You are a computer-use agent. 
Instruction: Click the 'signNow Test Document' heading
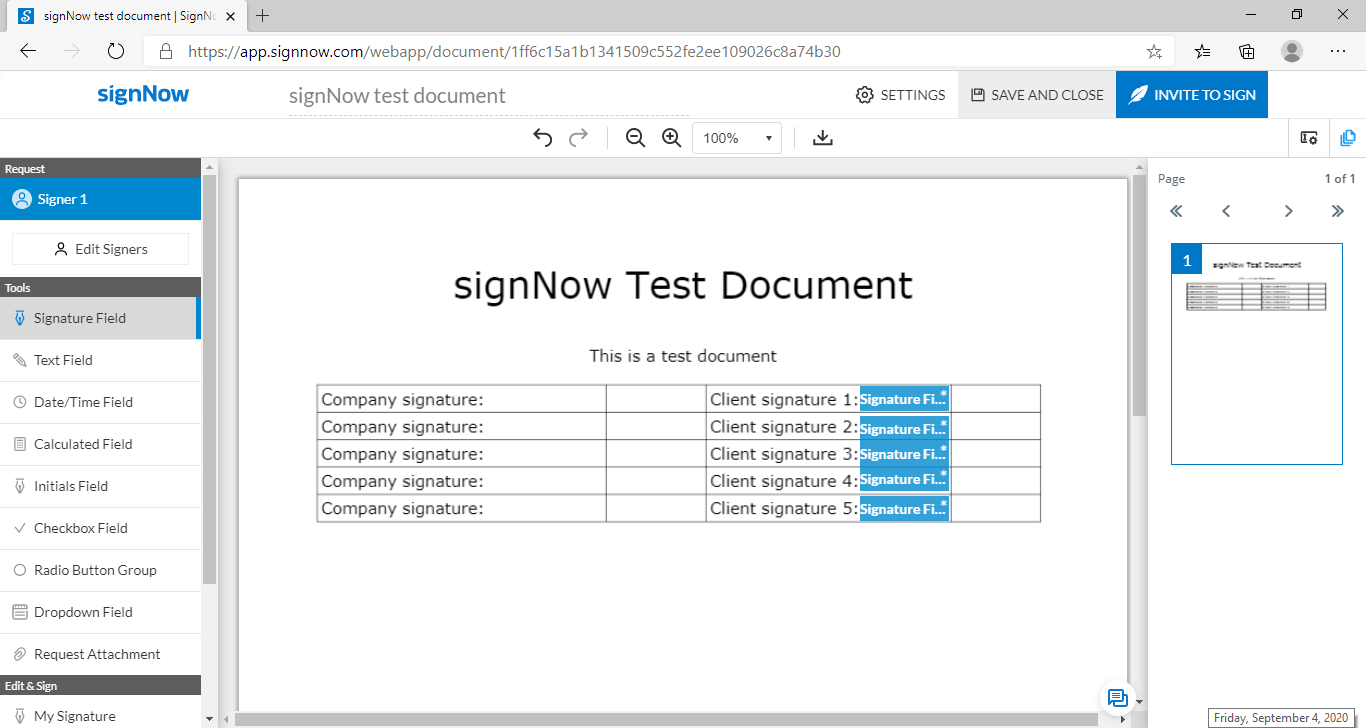[x=683, y=285]
